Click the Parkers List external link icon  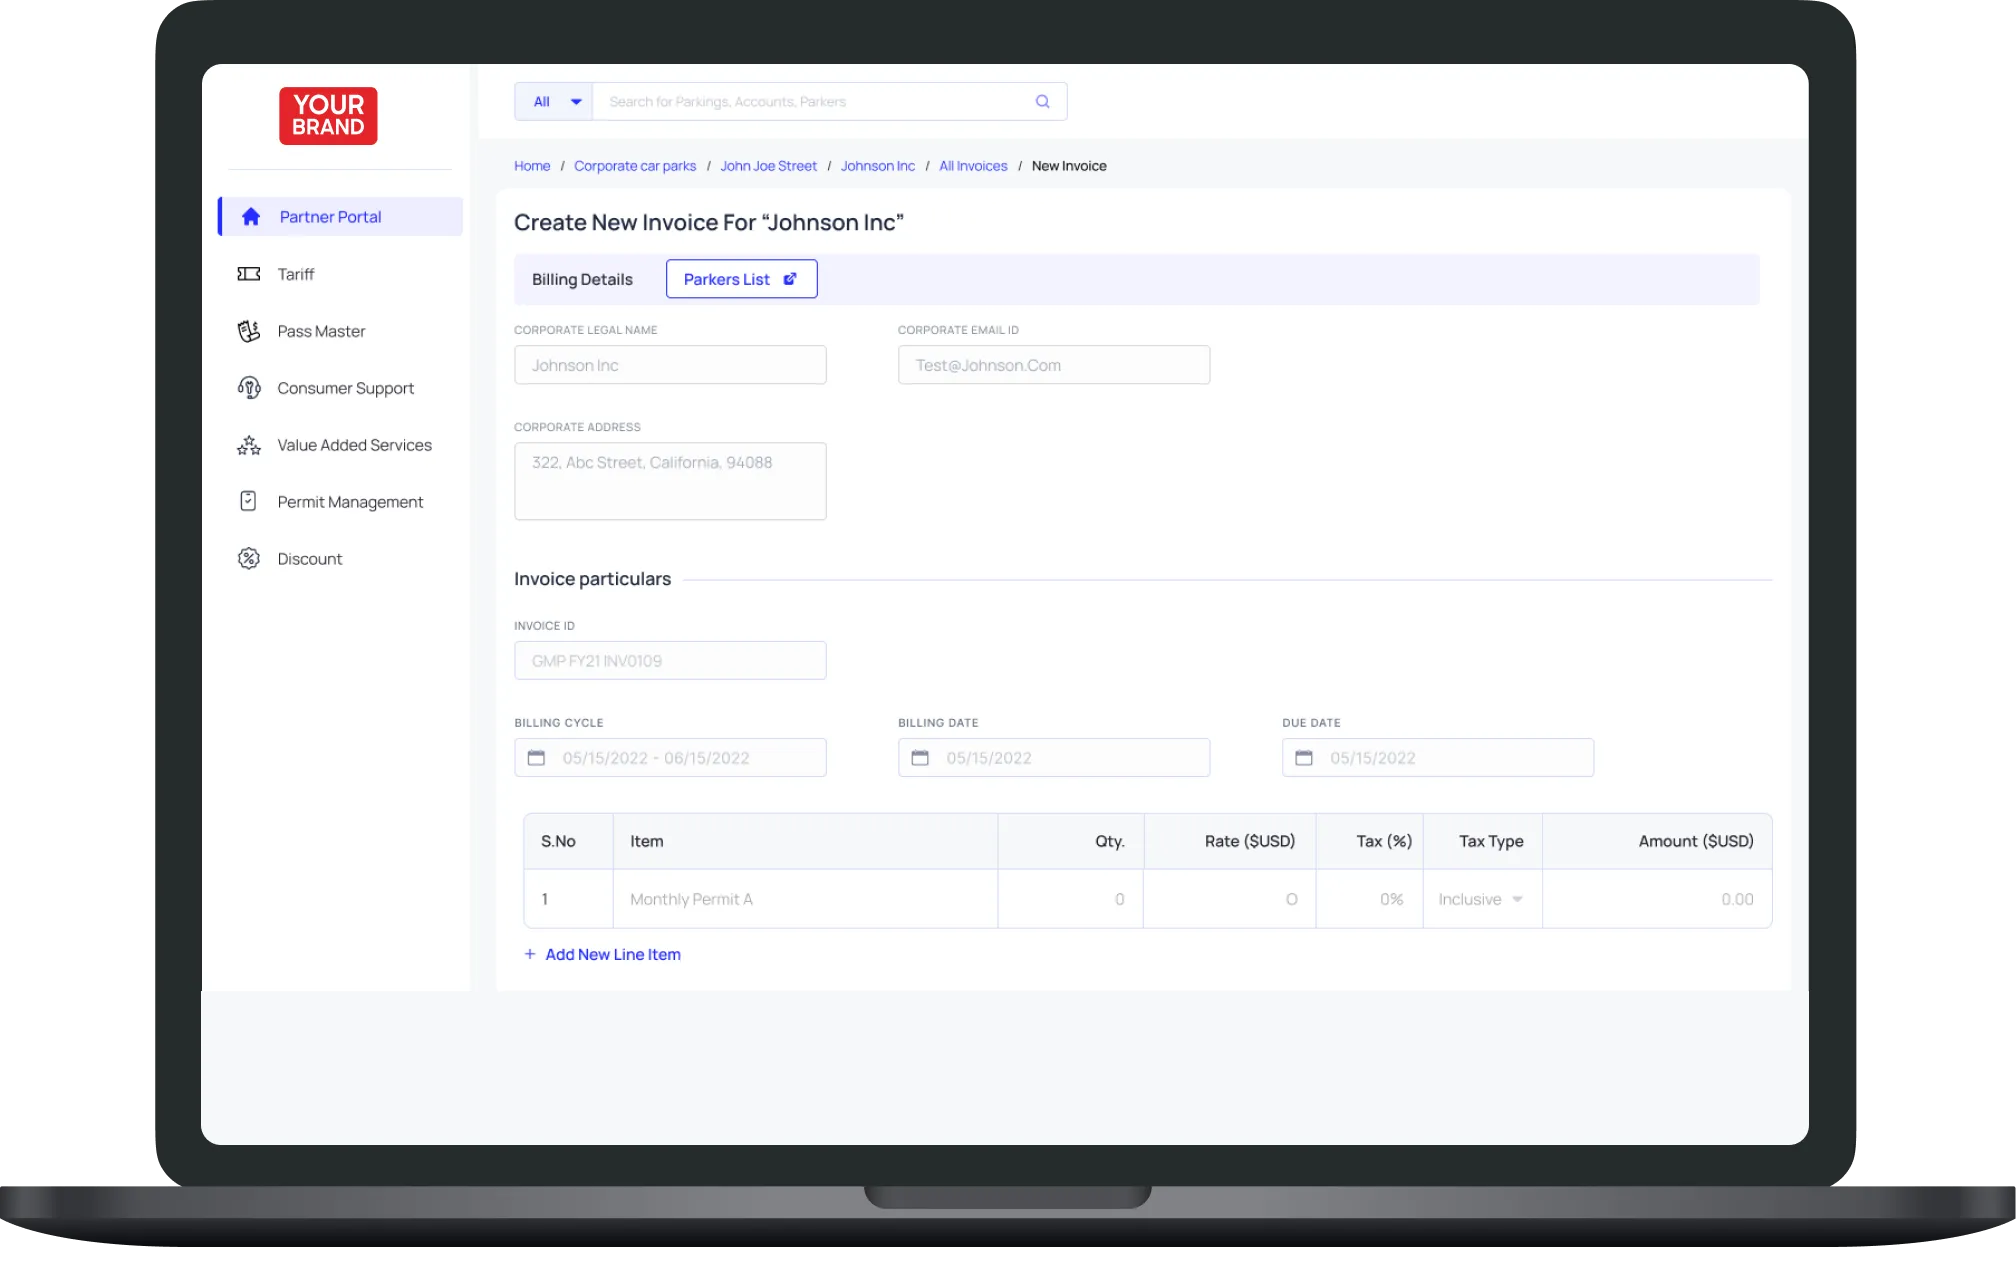790,279
